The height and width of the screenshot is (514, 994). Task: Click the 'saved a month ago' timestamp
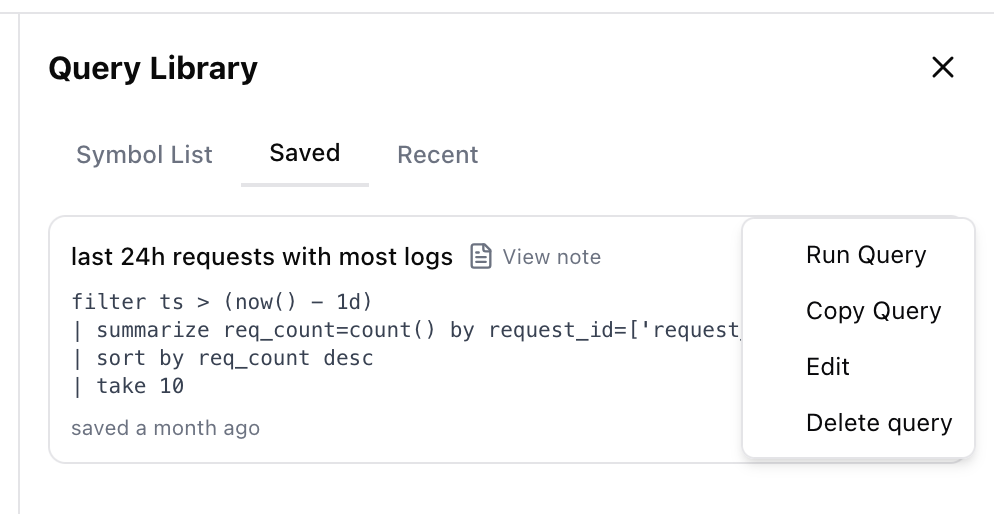165,428
